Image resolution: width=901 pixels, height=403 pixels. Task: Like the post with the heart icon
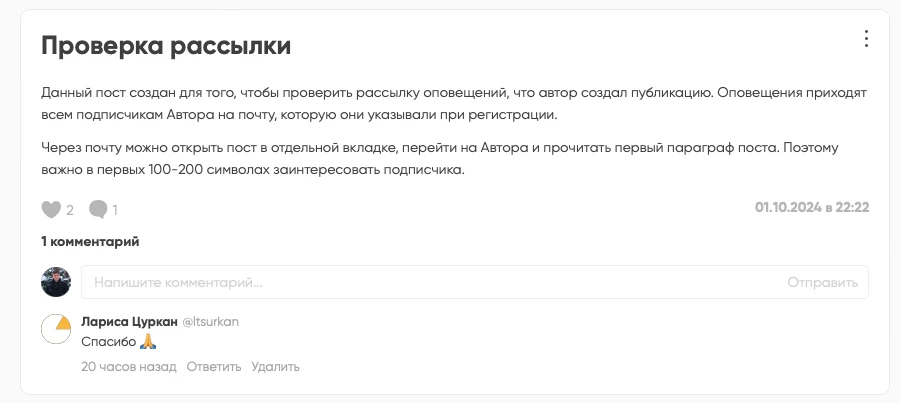point(50,209)
